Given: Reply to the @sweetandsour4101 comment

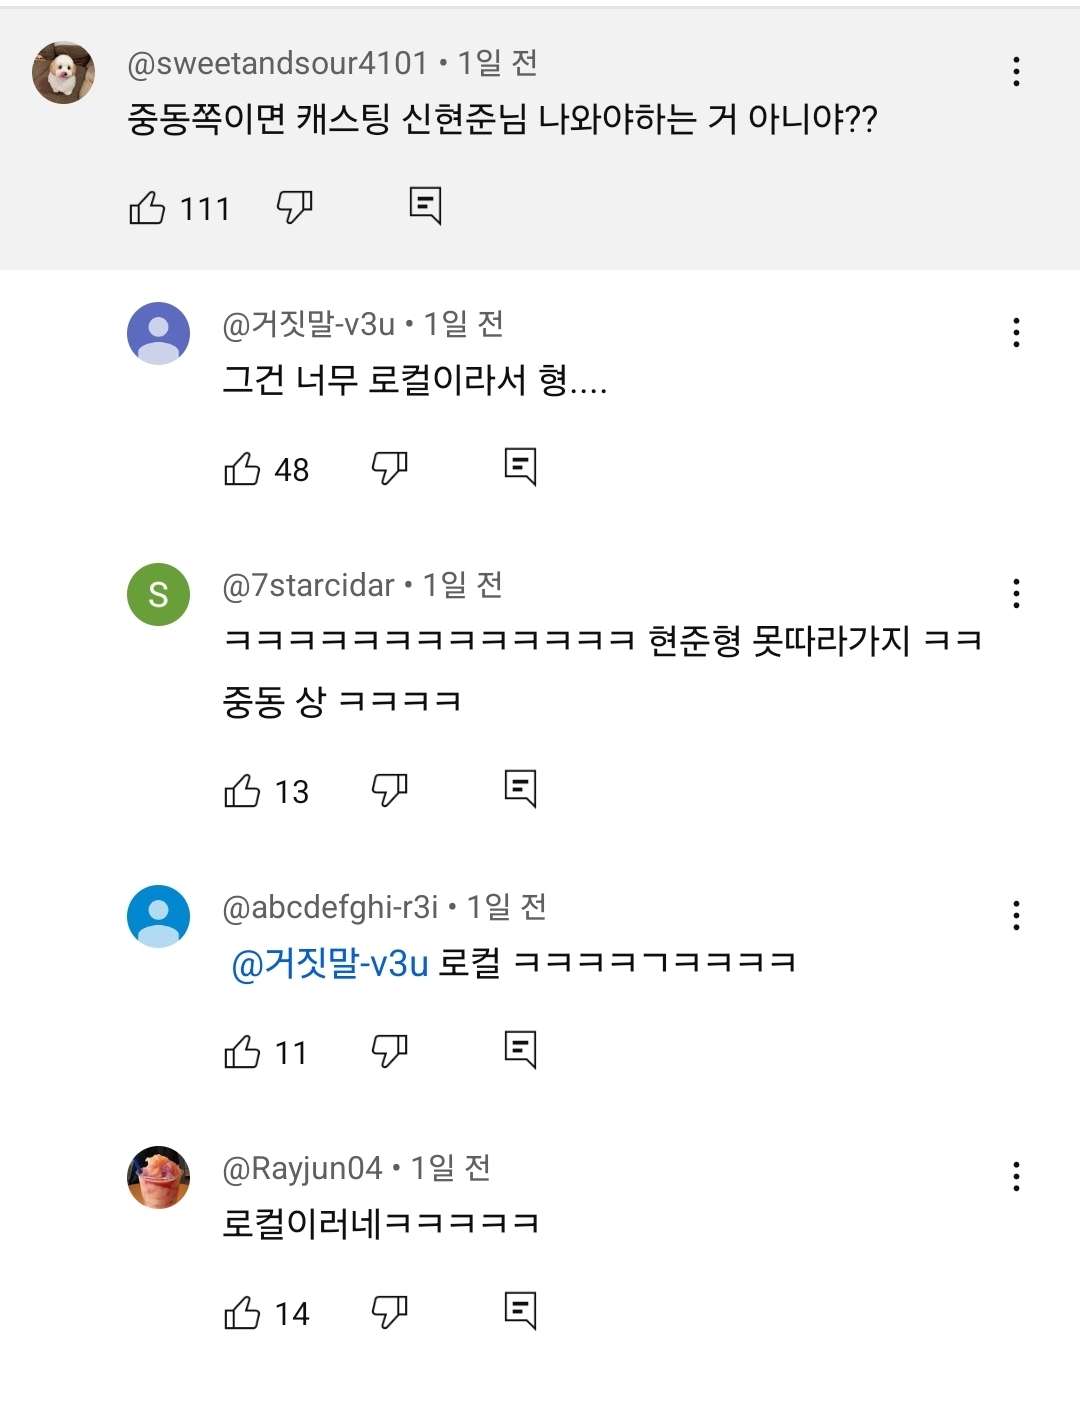Looking at the screenshot, I should (425, 206).
